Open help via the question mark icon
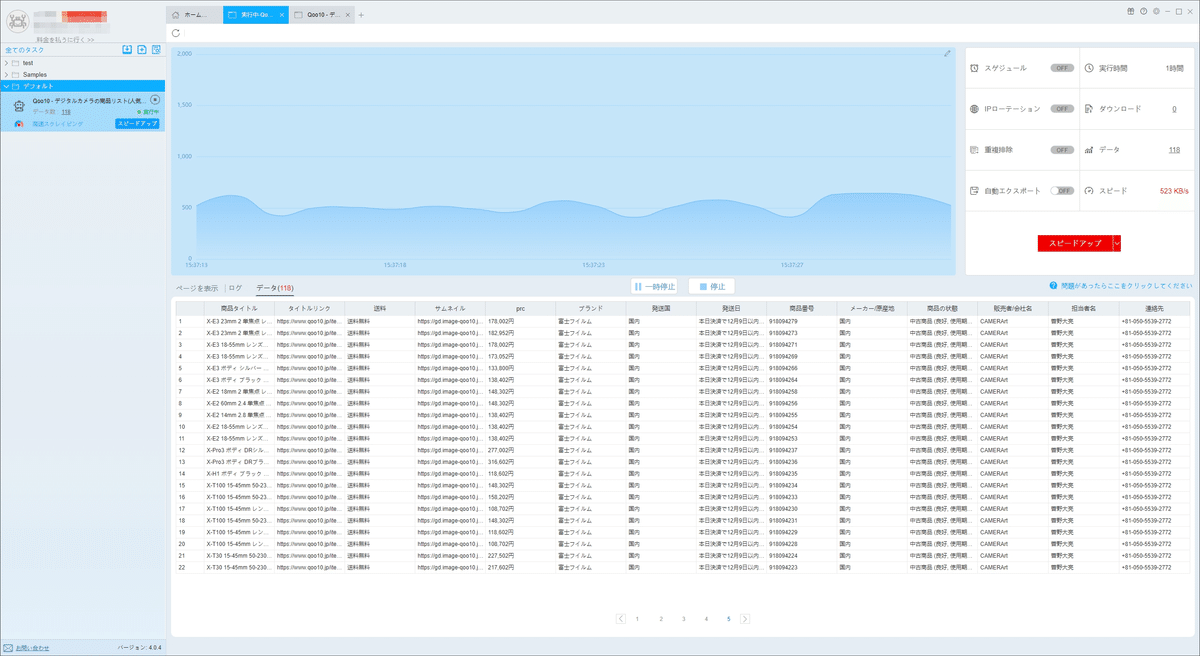The image size is (1200, 656). [x=1143, y=10]
